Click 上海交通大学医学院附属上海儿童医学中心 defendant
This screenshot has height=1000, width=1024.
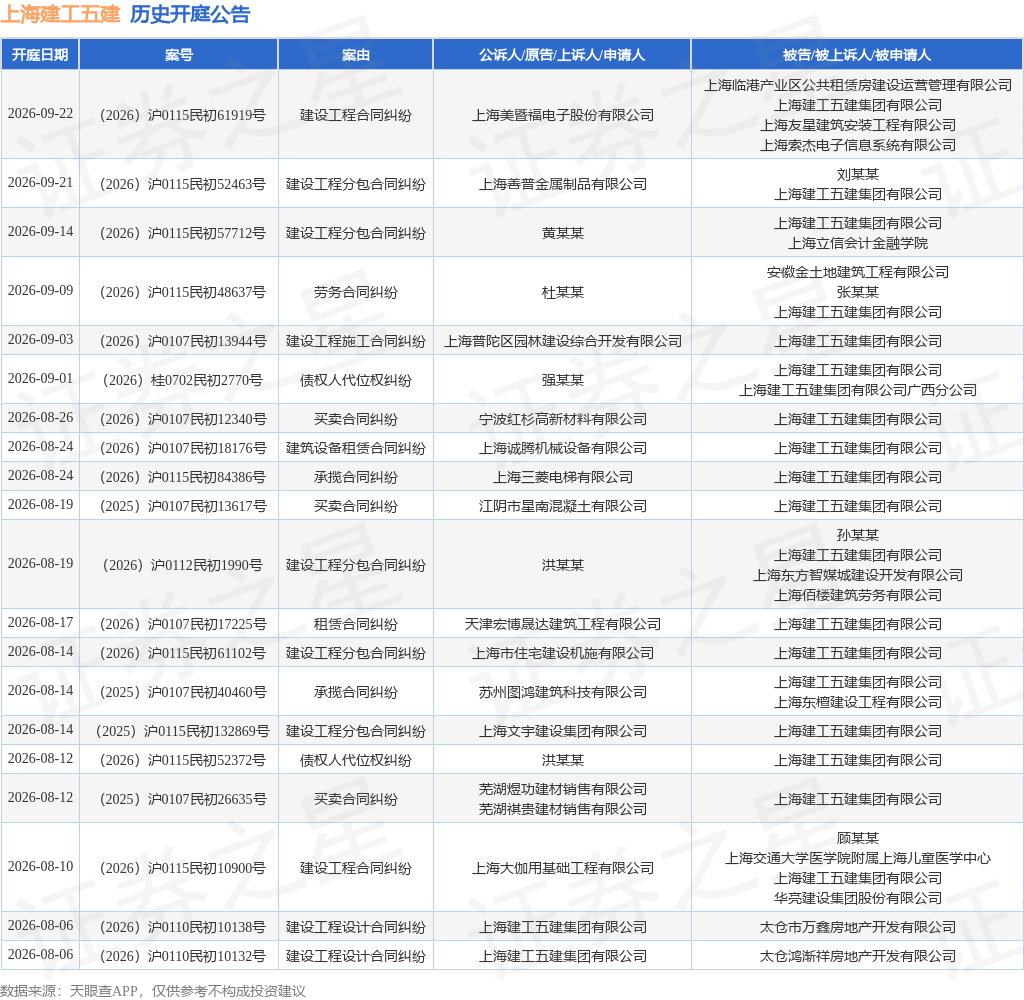tap(857, 858)
